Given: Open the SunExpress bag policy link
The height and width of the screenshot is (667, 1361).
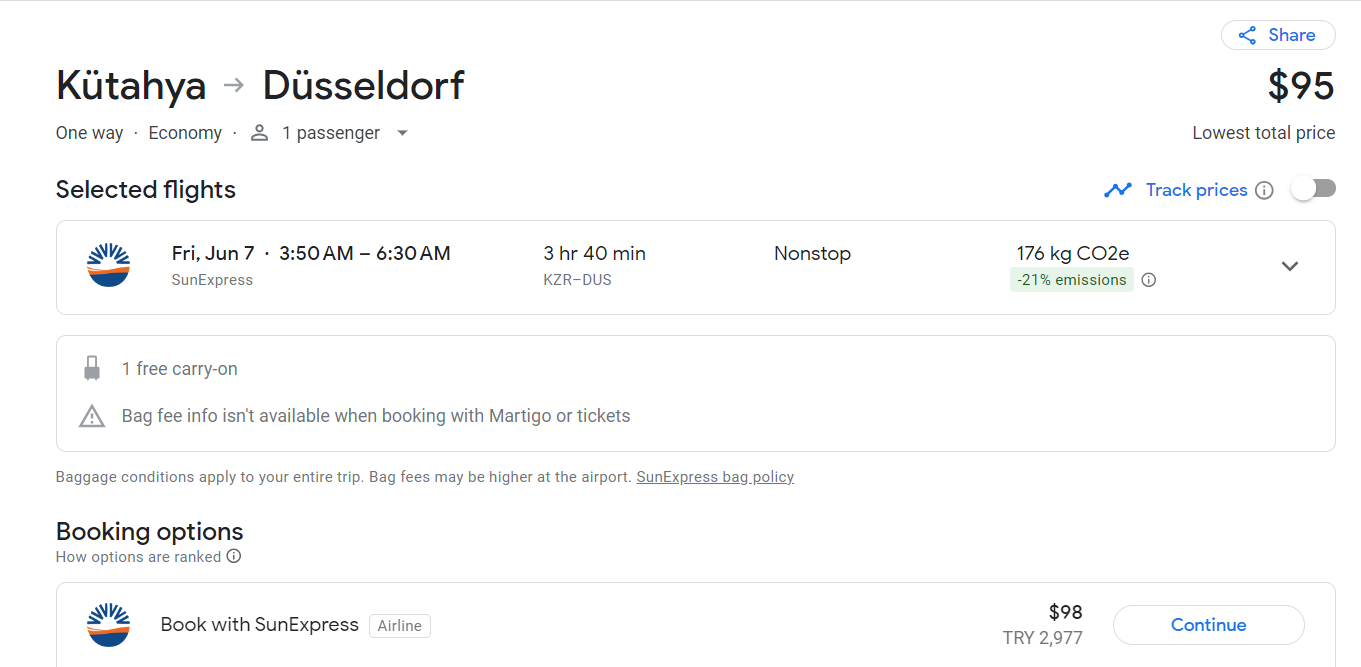Looking at the screenshot, I should (715, 477).
